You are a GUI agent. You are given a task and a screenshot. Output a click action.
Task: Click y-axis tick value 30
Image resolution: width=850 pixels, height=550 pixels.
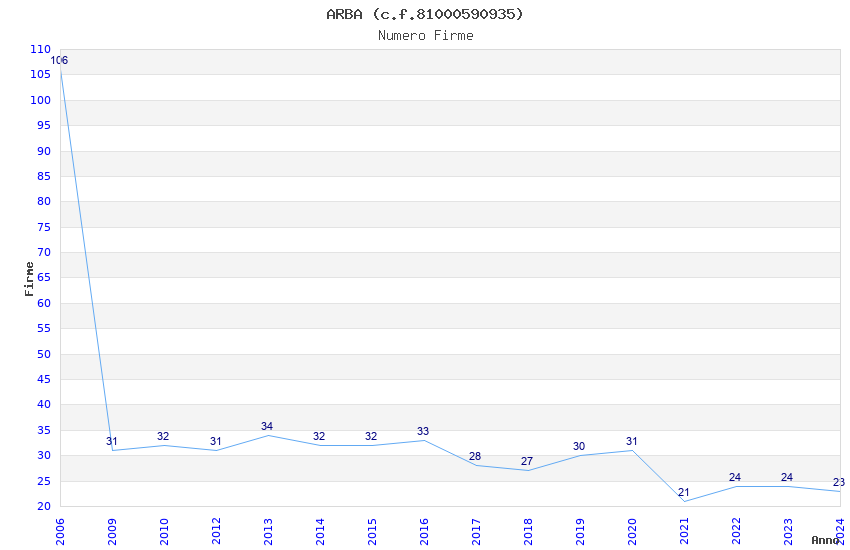pyautogui.click(x=44, y=456)
